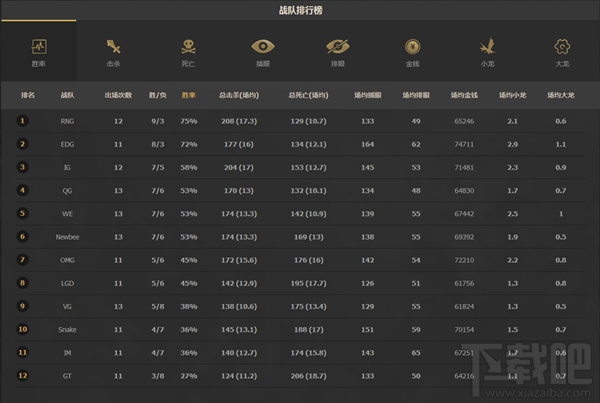Select team name RNG
600x403 pixels.
click(x=67, y=121)
